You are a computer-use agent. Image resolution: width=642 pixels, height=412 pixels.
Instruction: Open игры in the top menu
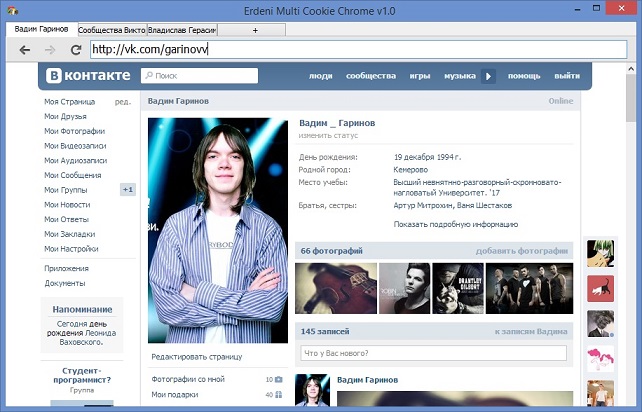pyautogui.click(x=420, y=76)
